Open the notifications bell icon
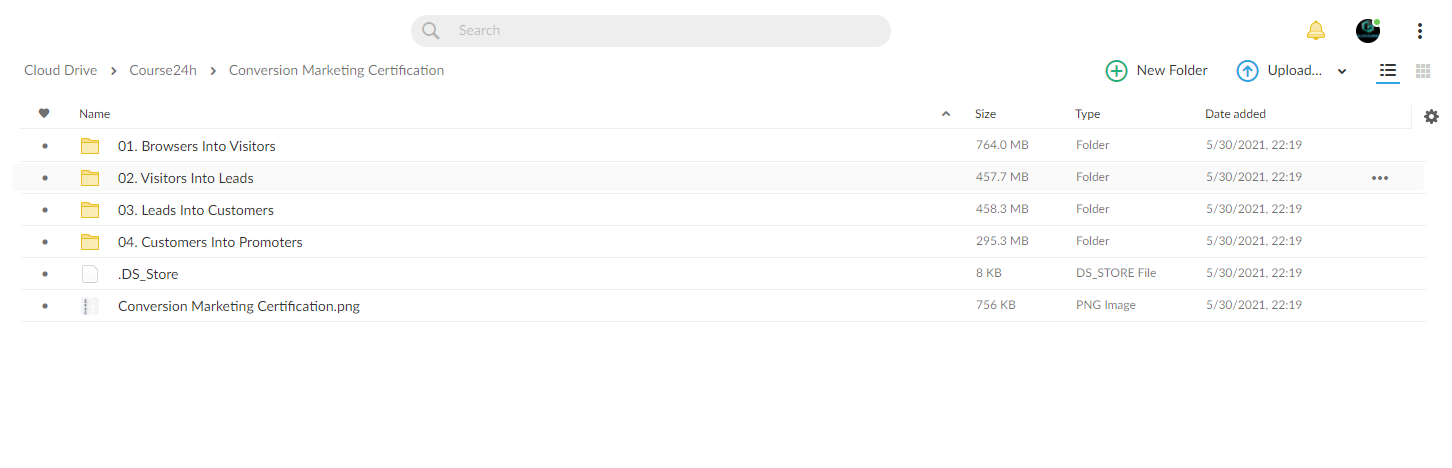The height and width of the screenshot is (468, 1452). click(1316, 31)
